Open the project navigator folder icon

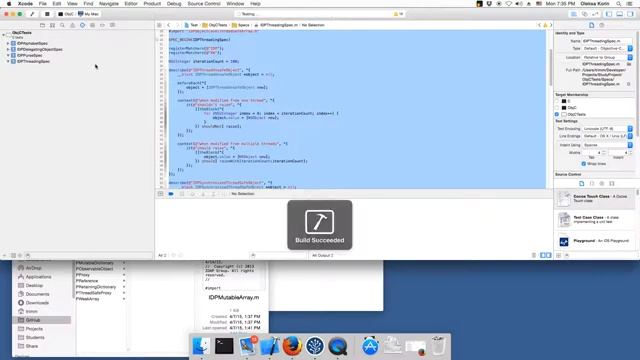42,25
